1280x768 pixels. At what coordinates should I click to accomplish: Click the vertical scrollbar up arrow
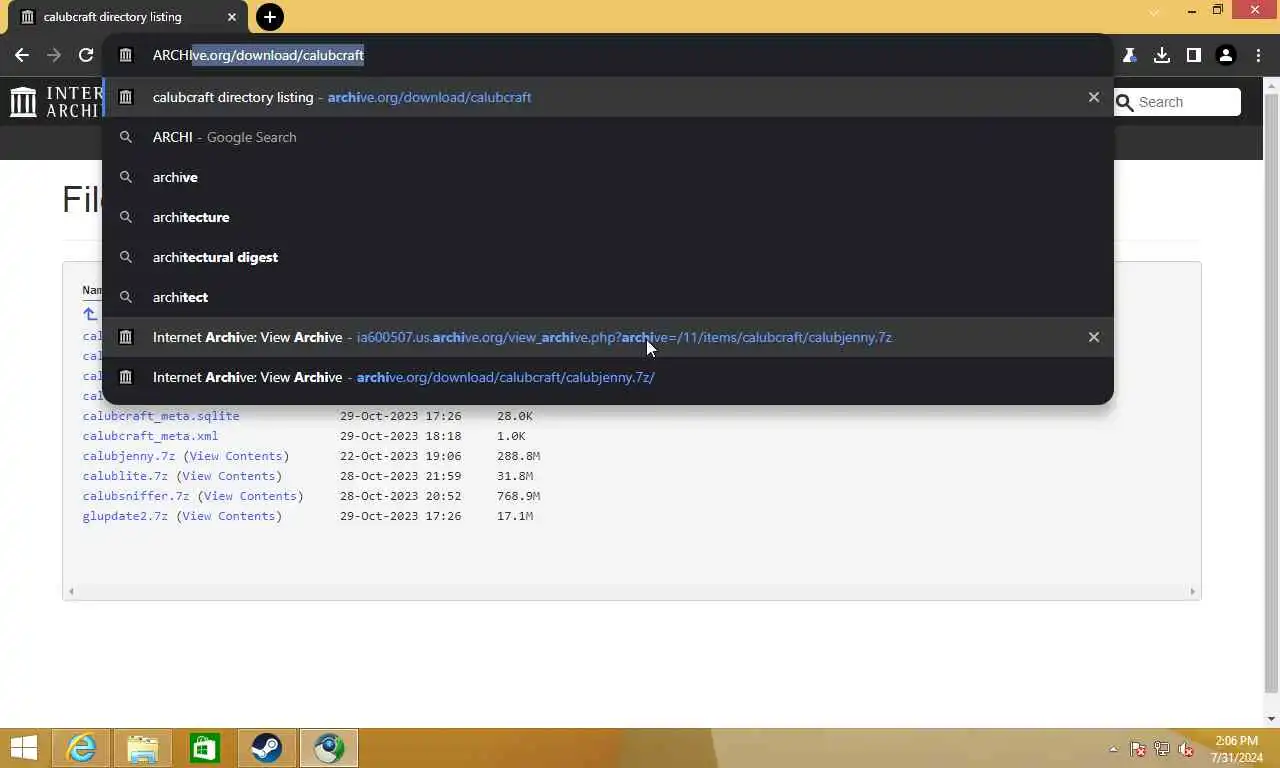1271,85
